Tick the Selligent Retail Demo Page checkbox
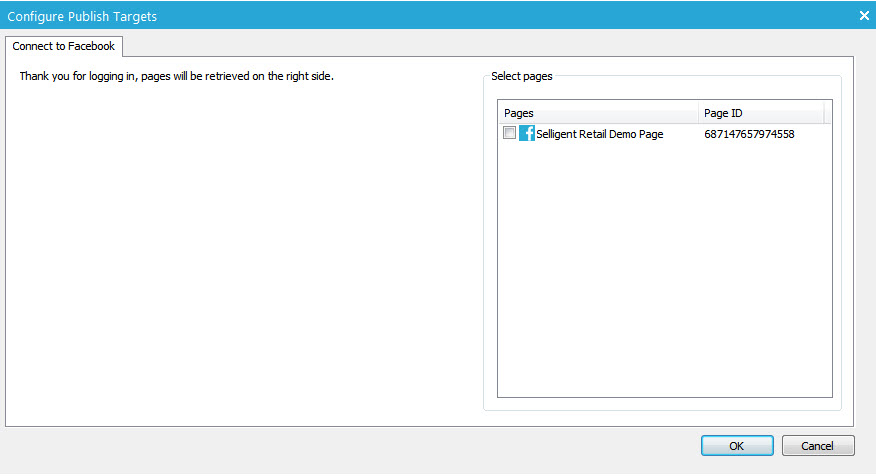This screenshot has height=476, width=876. pos(510,133)
